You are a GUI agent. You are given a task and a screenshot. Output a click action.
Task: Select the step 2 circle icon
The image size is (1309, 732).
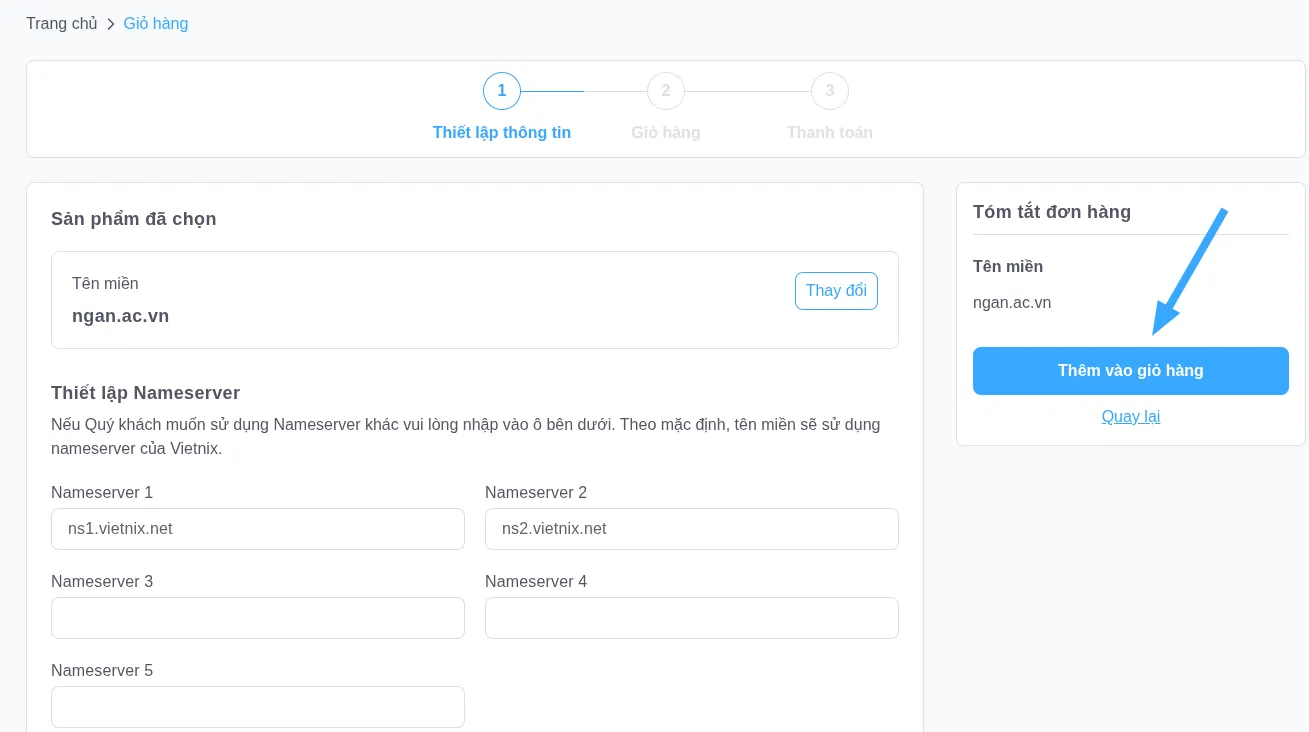[665, 91]
